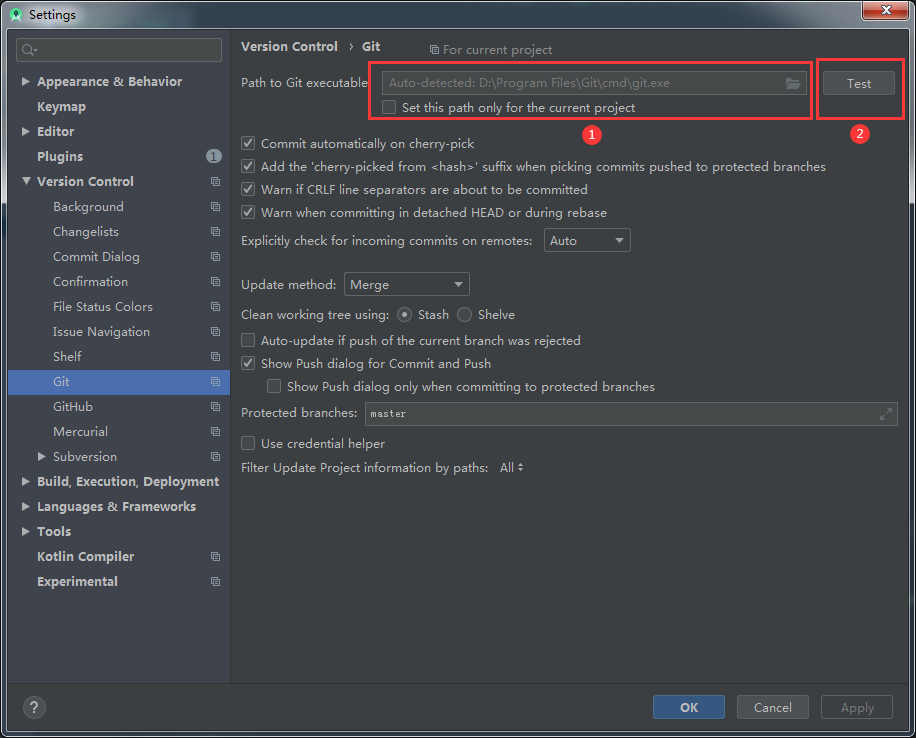Image resolution: width=916 pixels, height=738 pixels.
Task: Click the notification badge next to Plugins
Action: [213, 156]
